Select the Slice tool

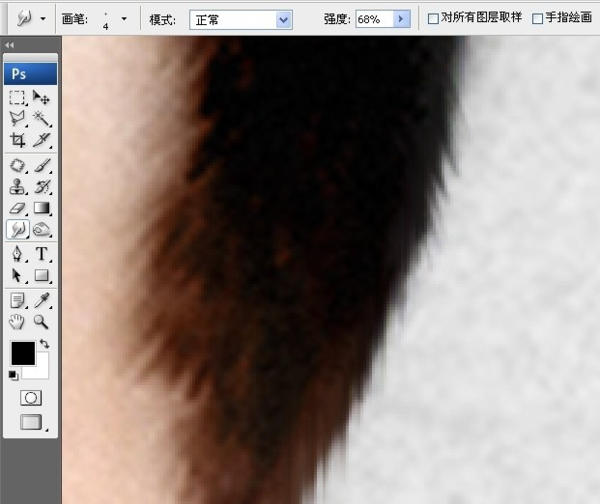click(41, 140)
